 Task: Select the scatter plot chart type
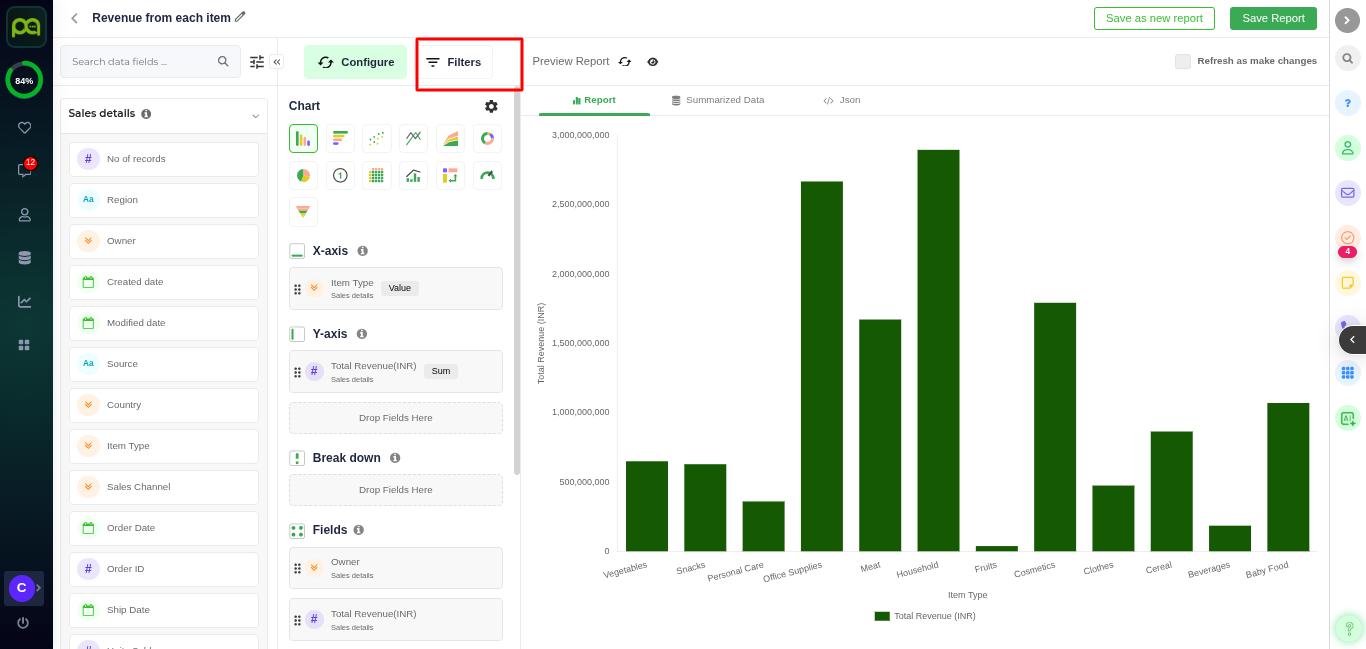(x=377, y=139)
